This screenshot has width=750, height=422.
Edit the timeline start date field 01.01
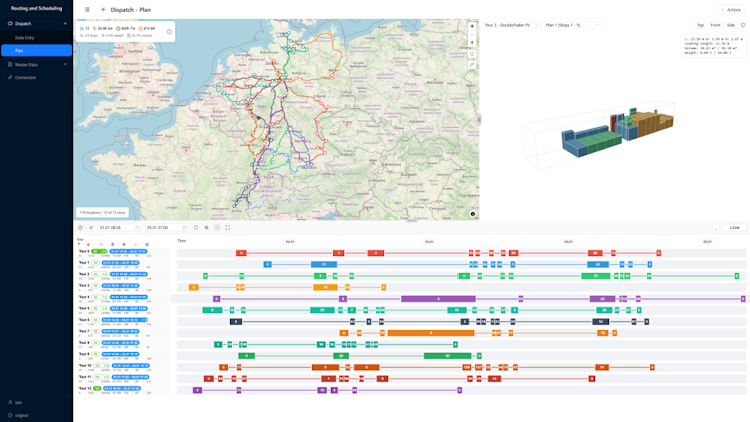(x=119, y=228)
